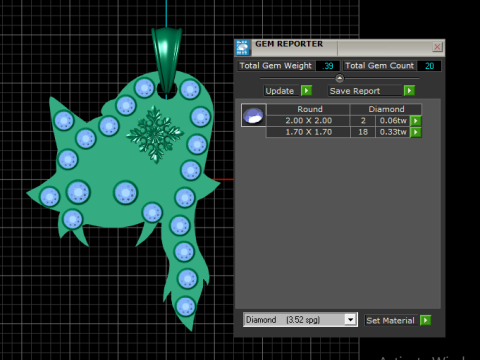Click the Set Material button label

coord(391,321)
